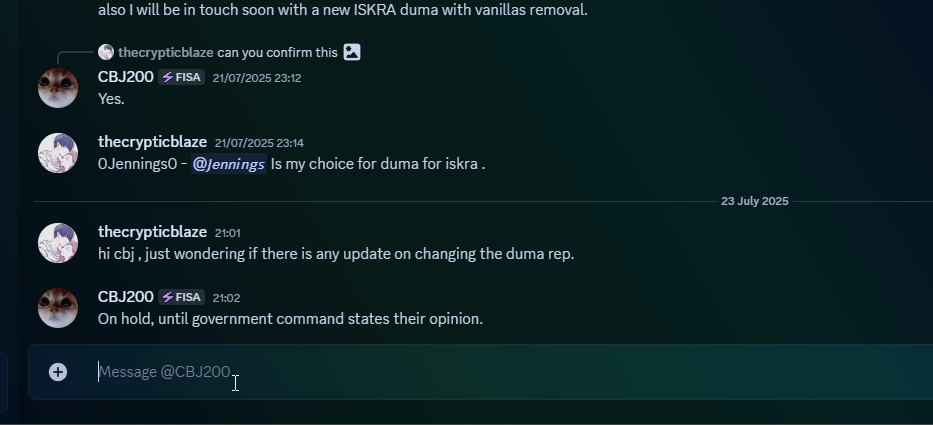Open the image attachment icon in reply preview
This screenshot has width=933, height=425.
click(352, 52)
